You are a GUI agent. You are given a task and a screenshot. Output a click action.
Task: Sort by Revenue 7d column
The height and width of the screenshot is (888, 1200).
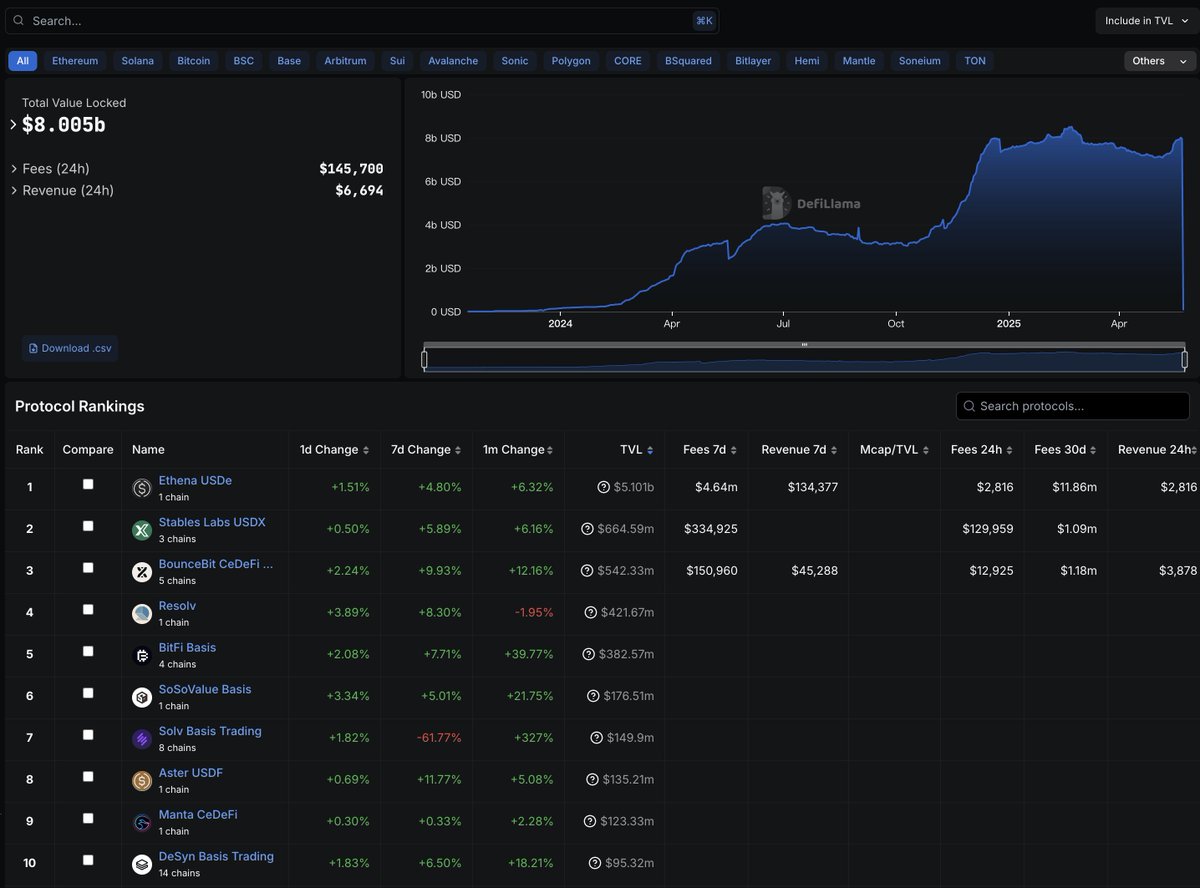(801, 450)
